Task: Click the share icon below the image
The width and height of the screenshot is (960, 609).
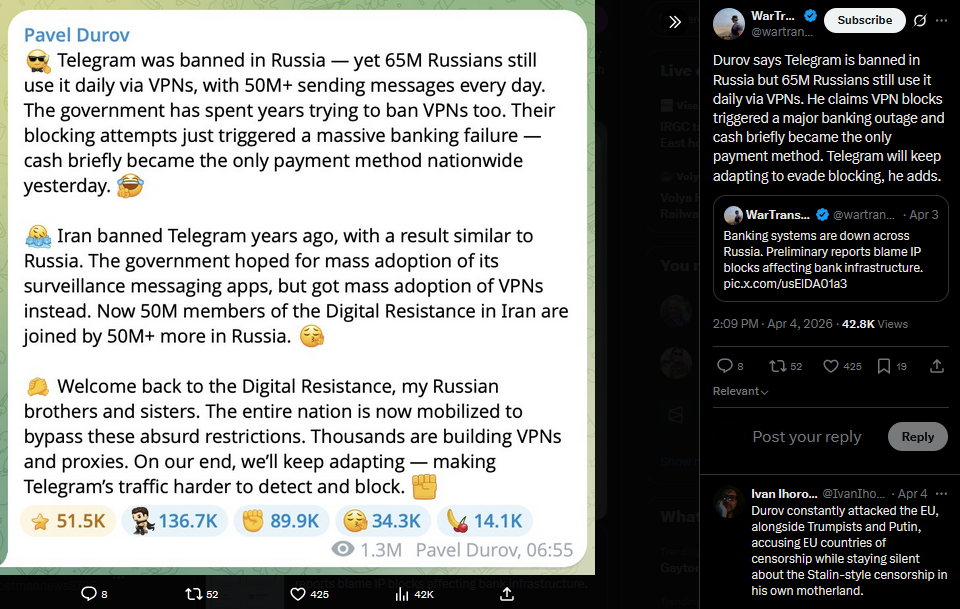Action: pos(506,594)
